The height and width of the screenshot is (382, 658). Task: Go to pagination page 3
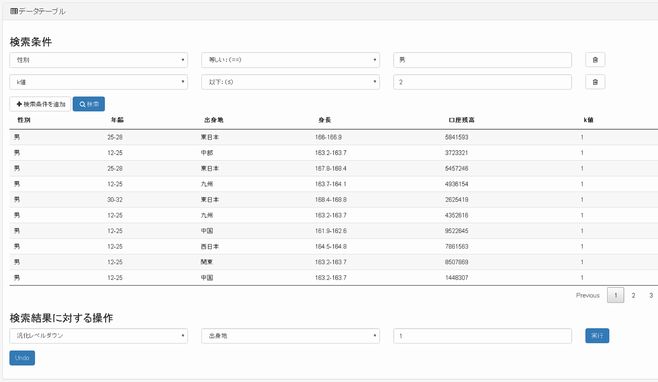click(x=651, y=296)
